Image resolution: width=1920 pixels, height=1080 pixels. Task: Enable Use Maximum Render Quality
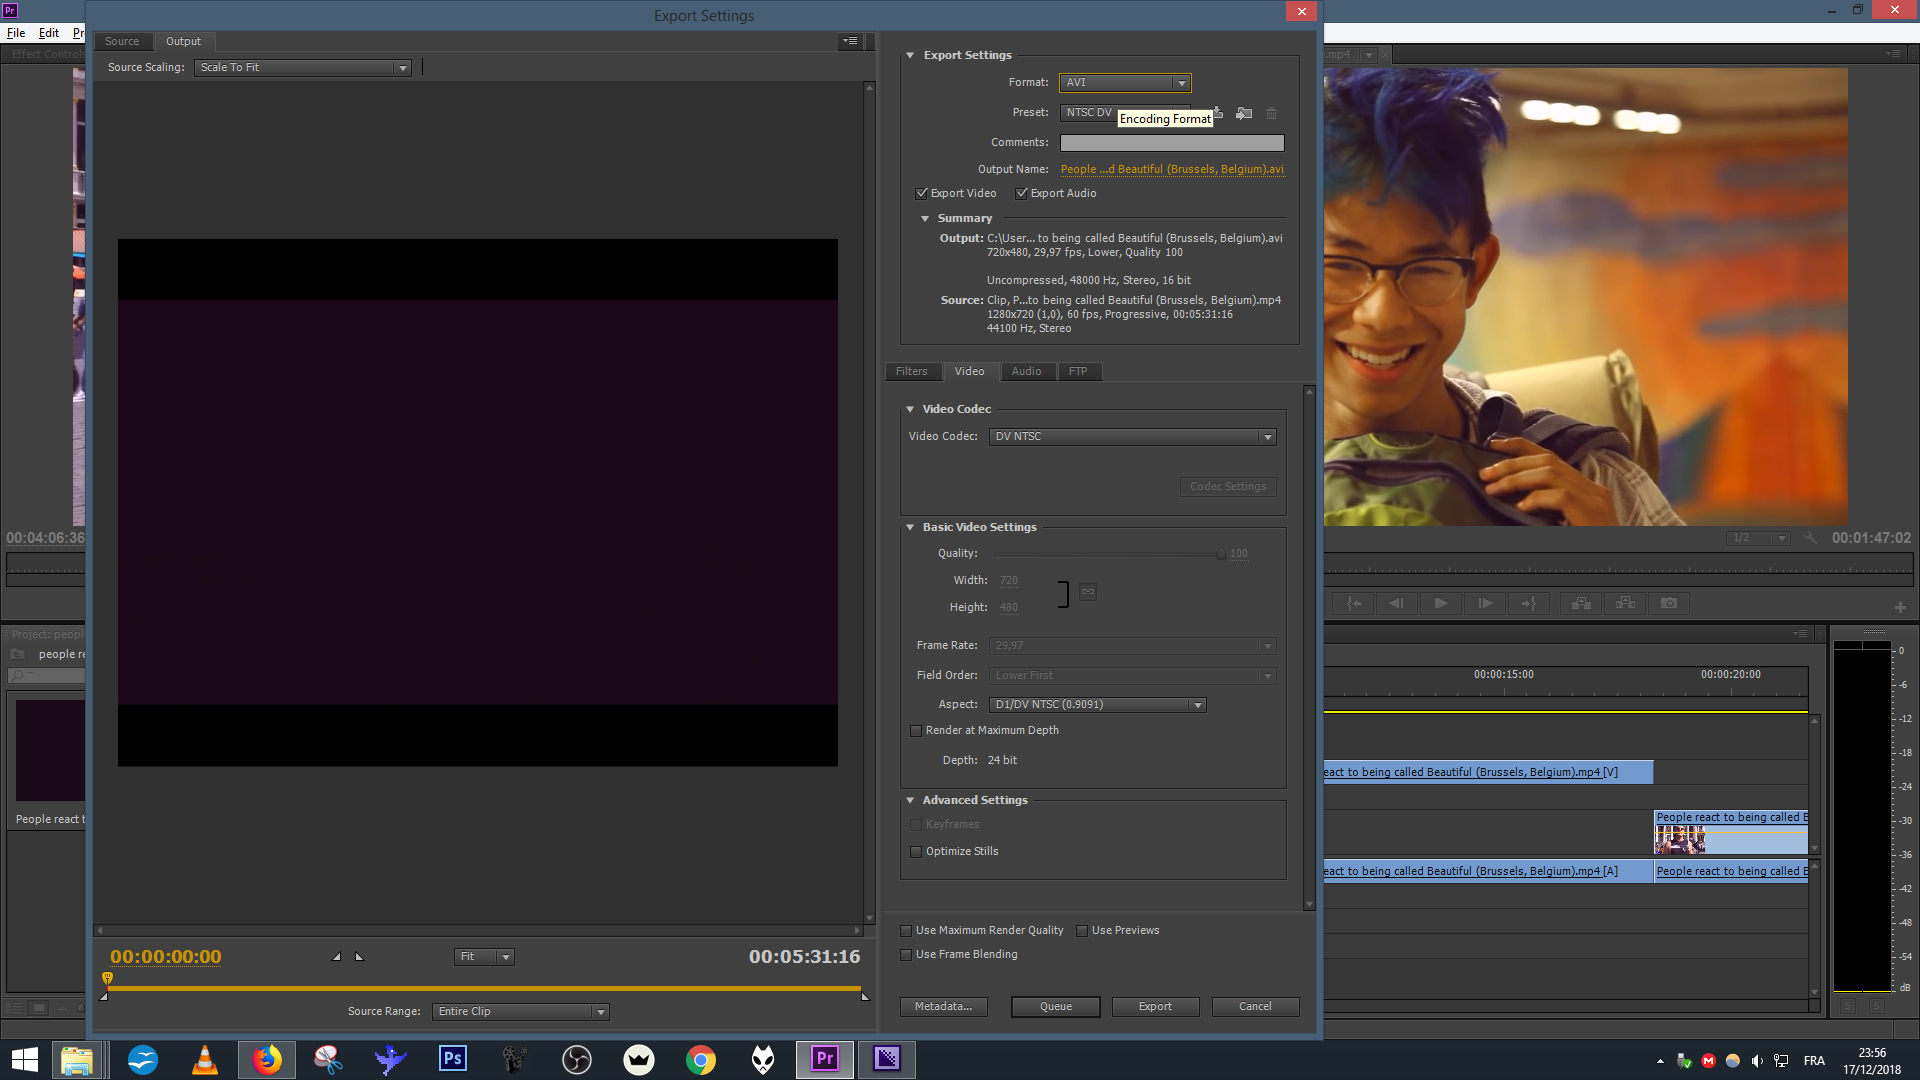906,931
